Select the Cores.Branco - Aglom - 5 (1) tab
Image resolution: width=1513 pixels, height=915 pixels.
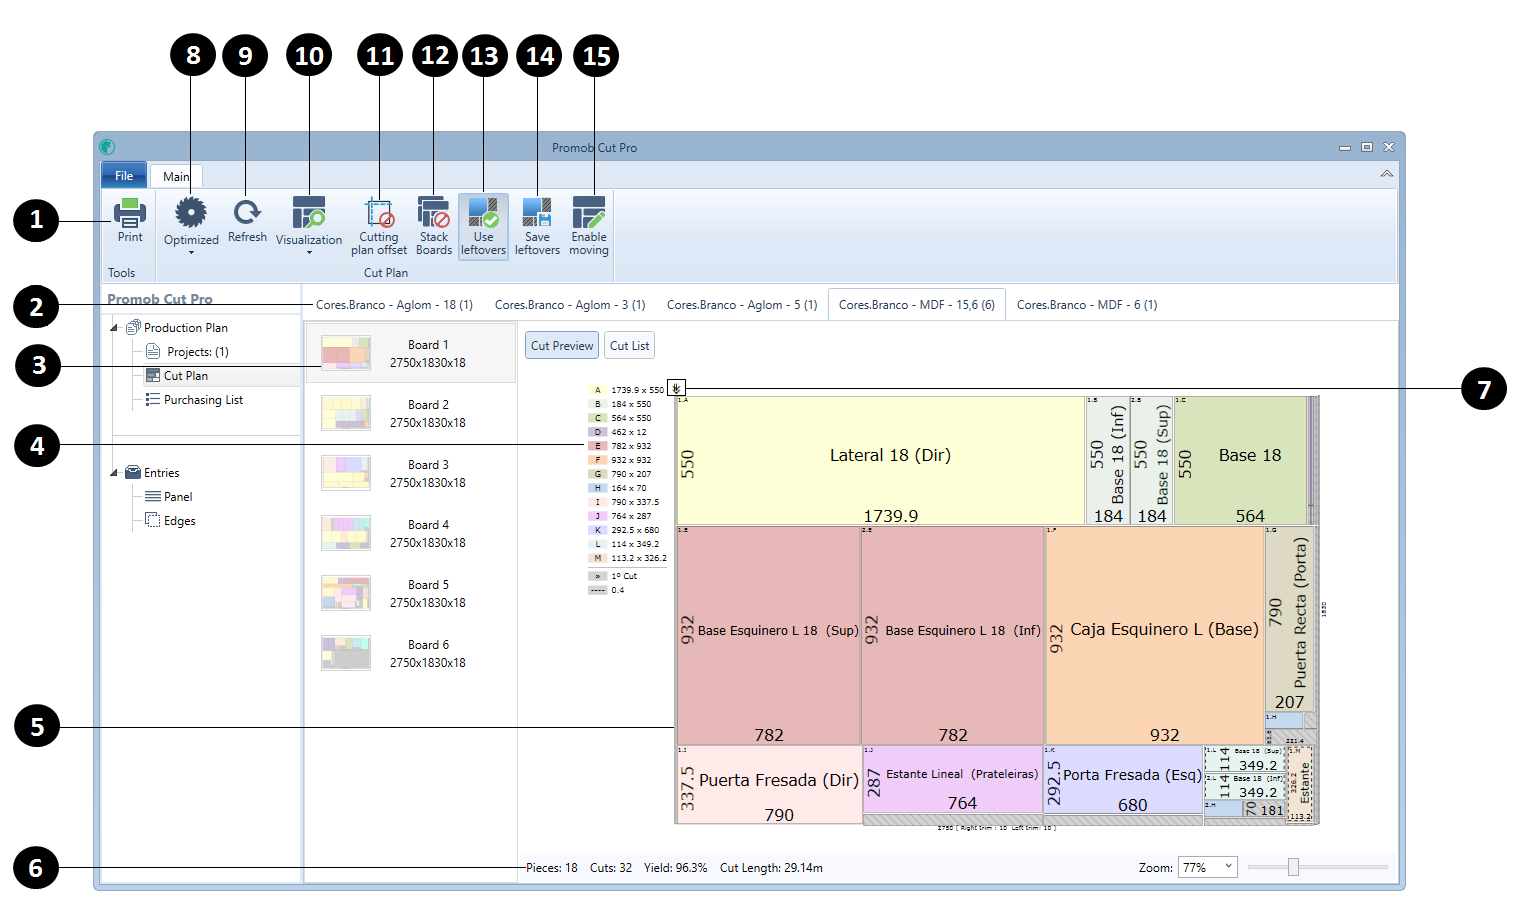point(742,305)
